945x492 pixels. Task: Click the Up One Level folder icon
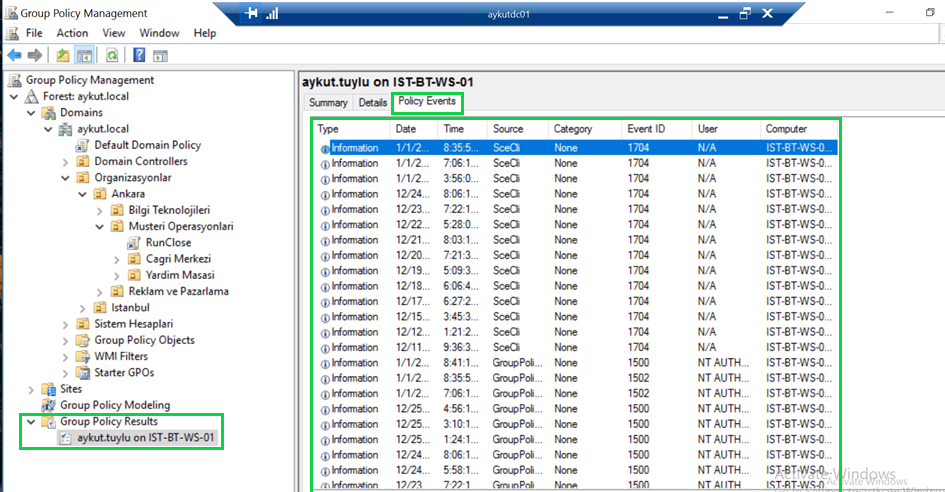(x=63, y=55)
